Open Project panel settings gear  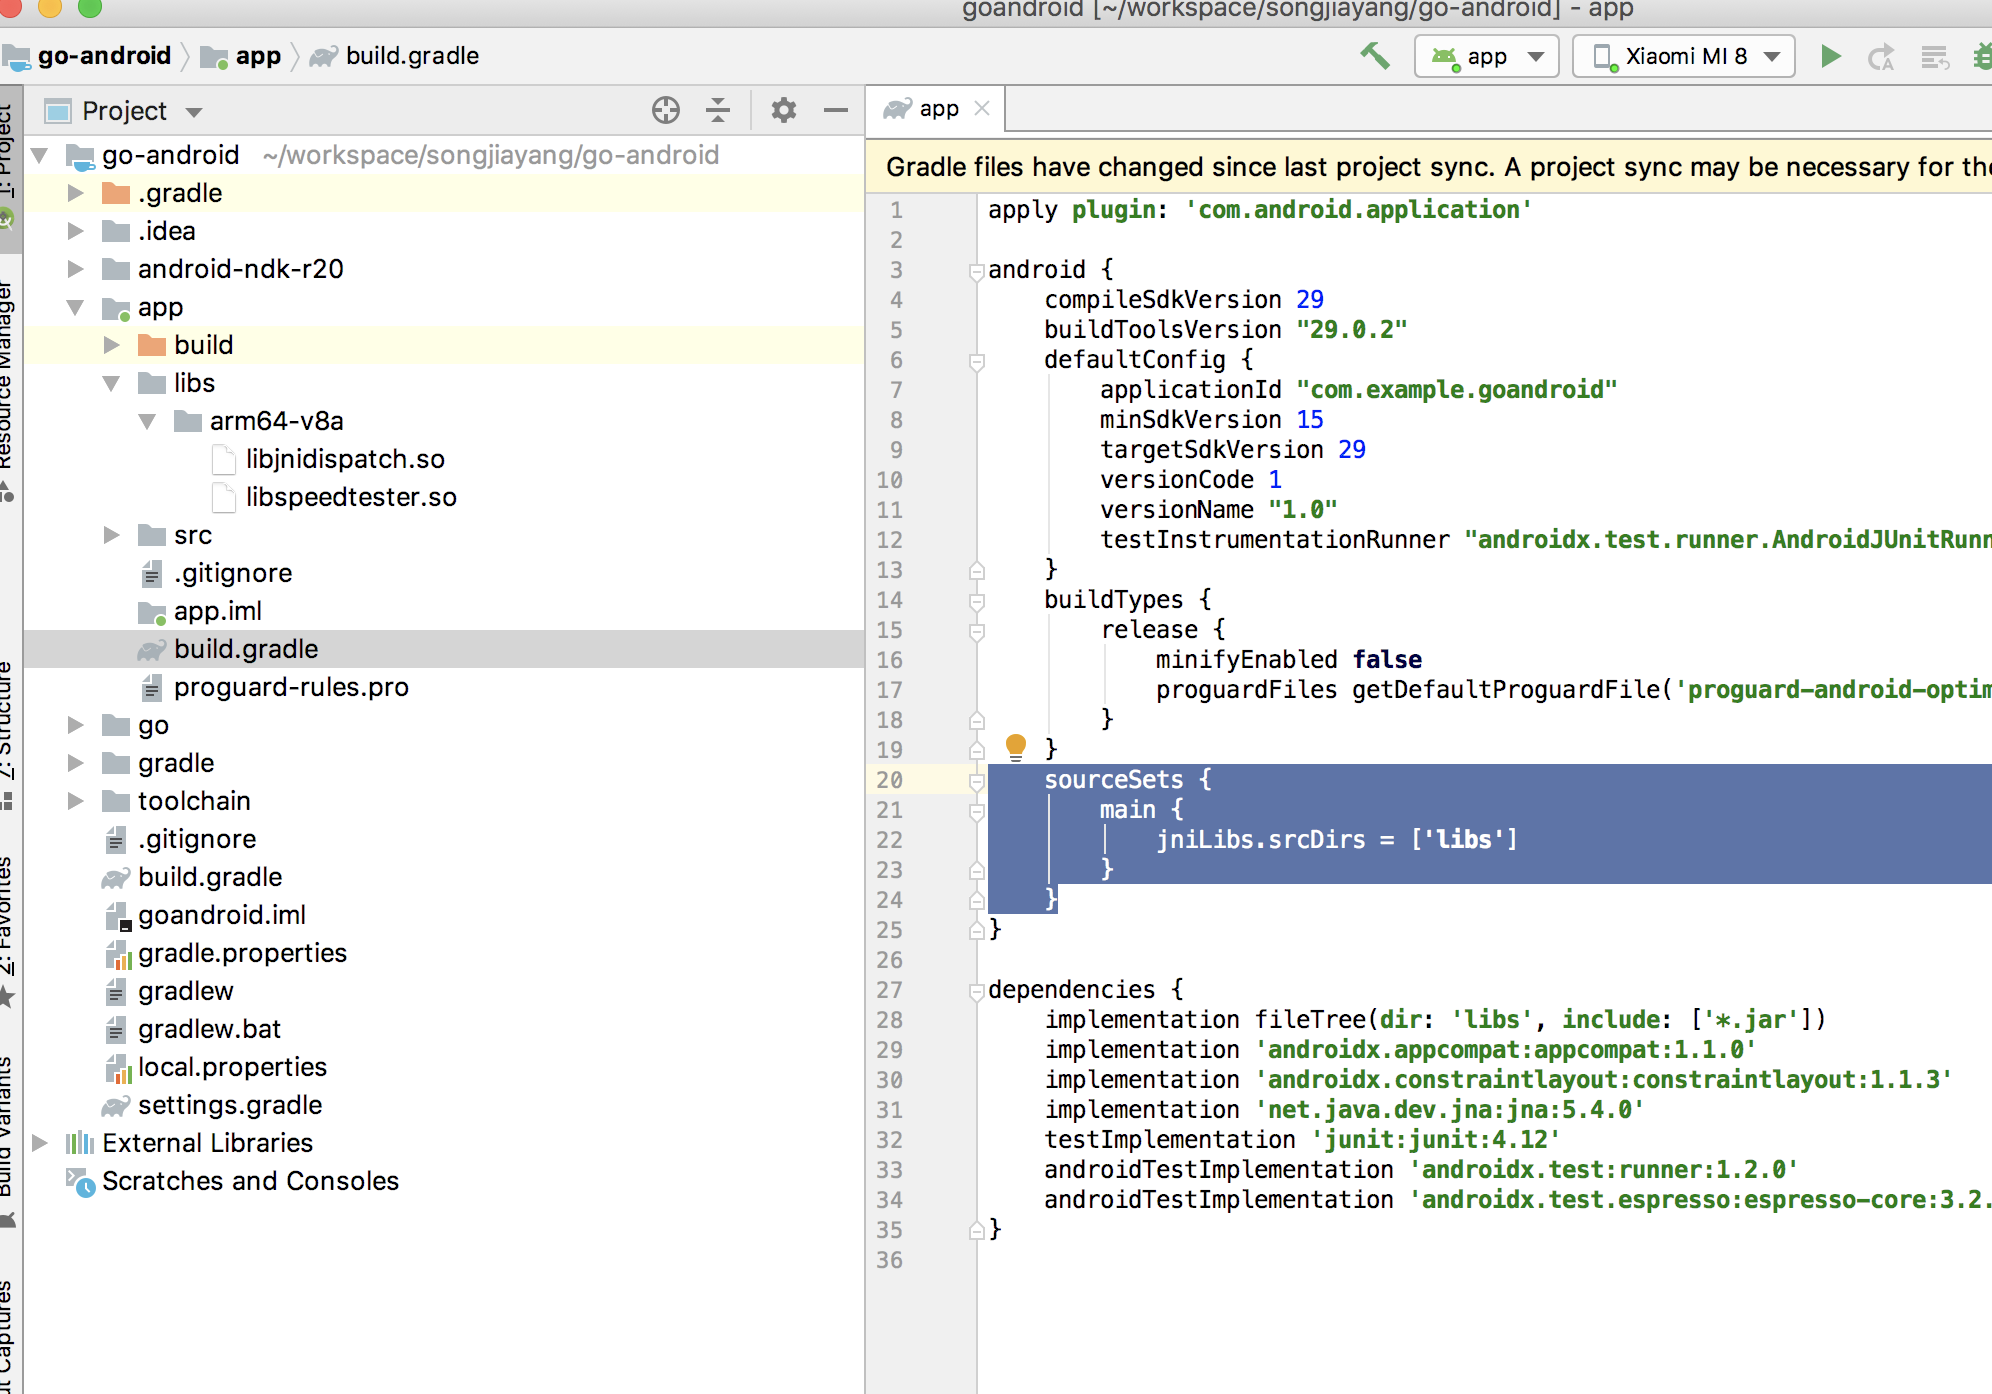[x=784, y=110]
